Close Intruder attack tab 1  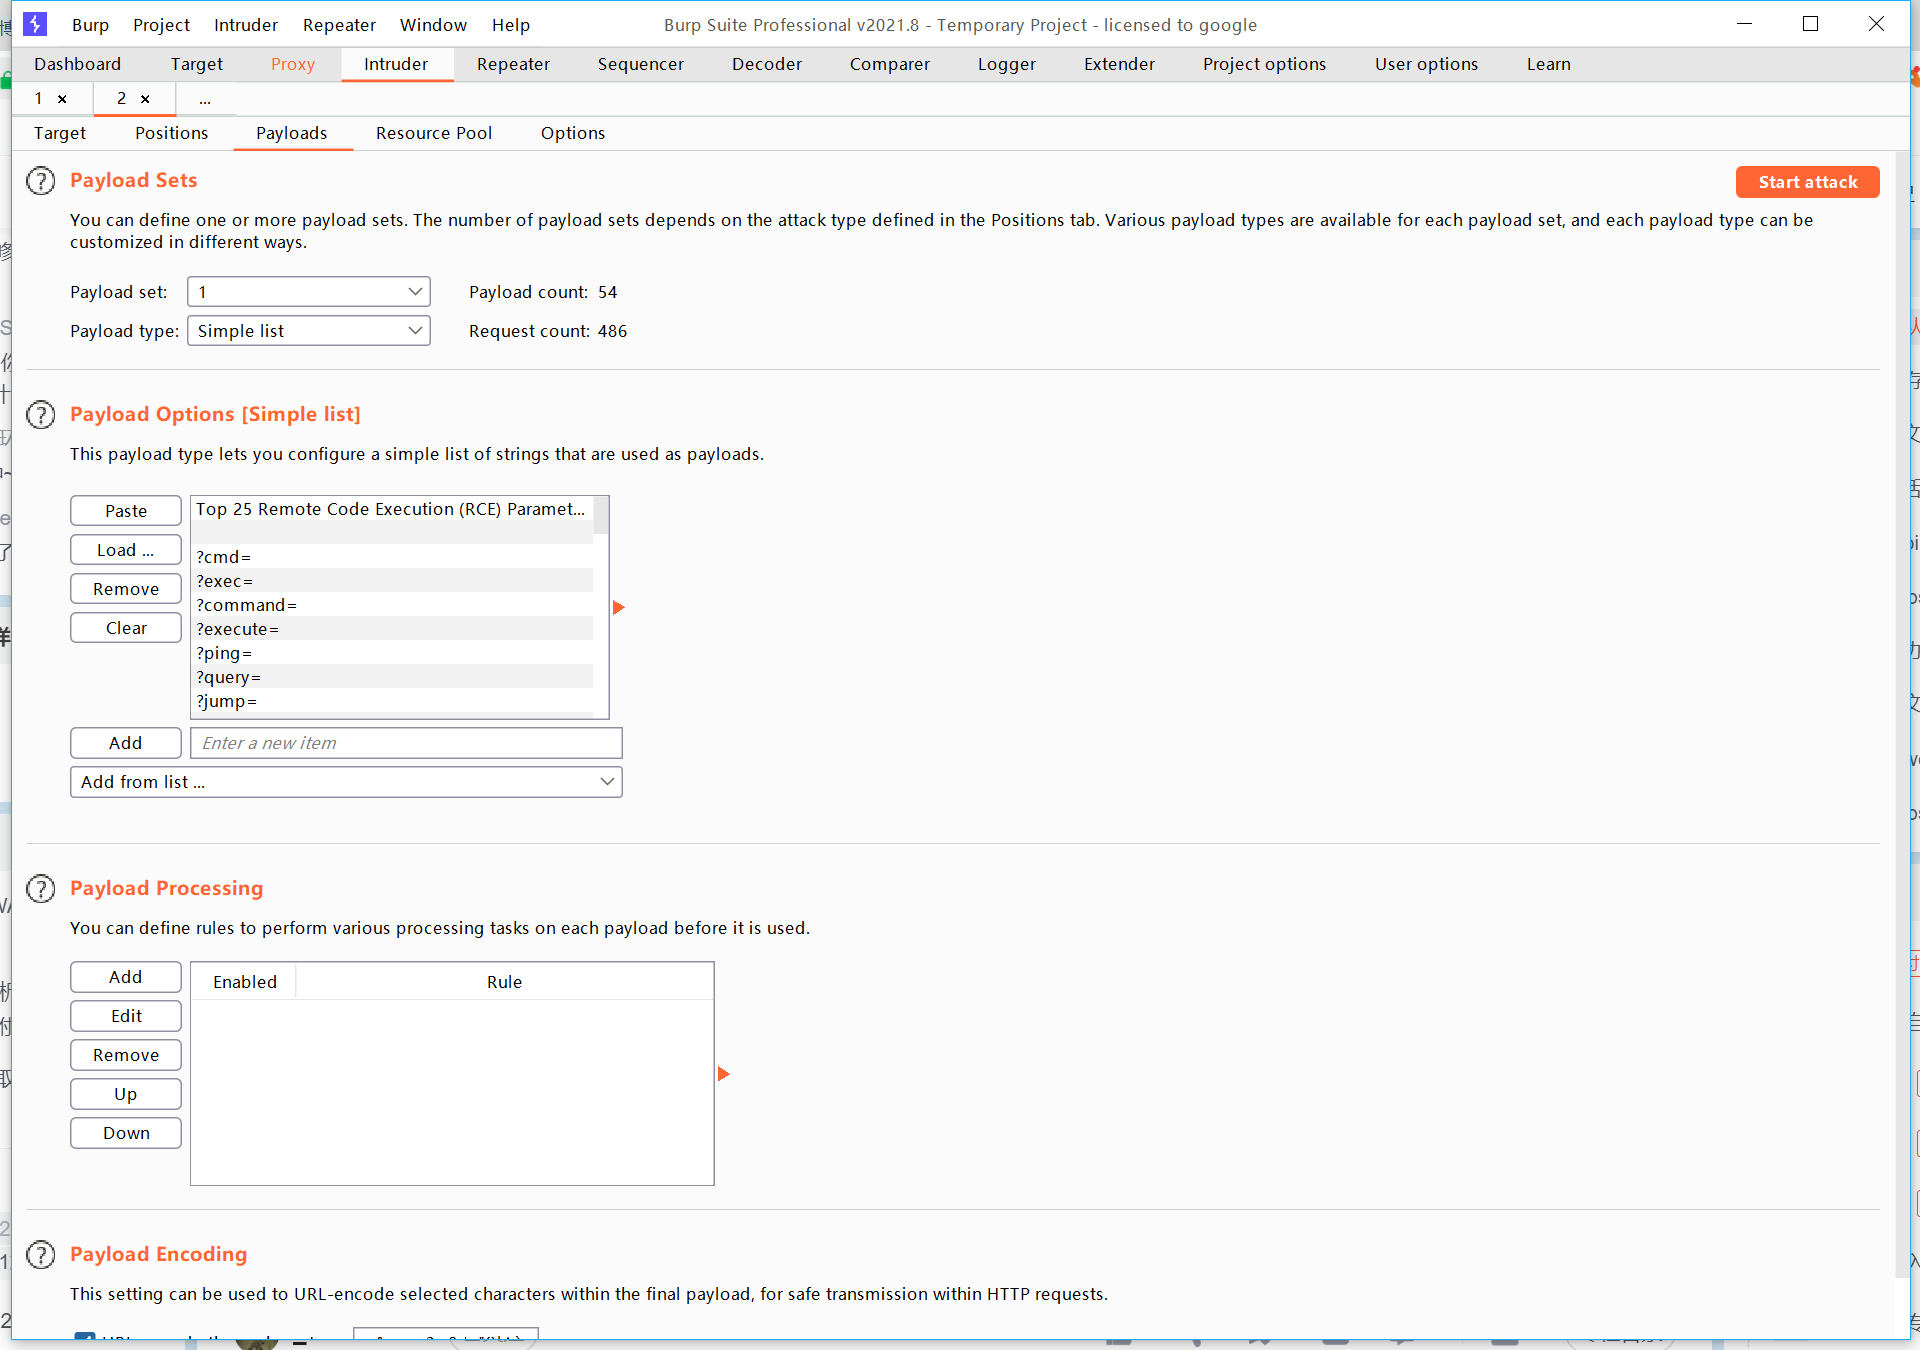pos(62,99)
